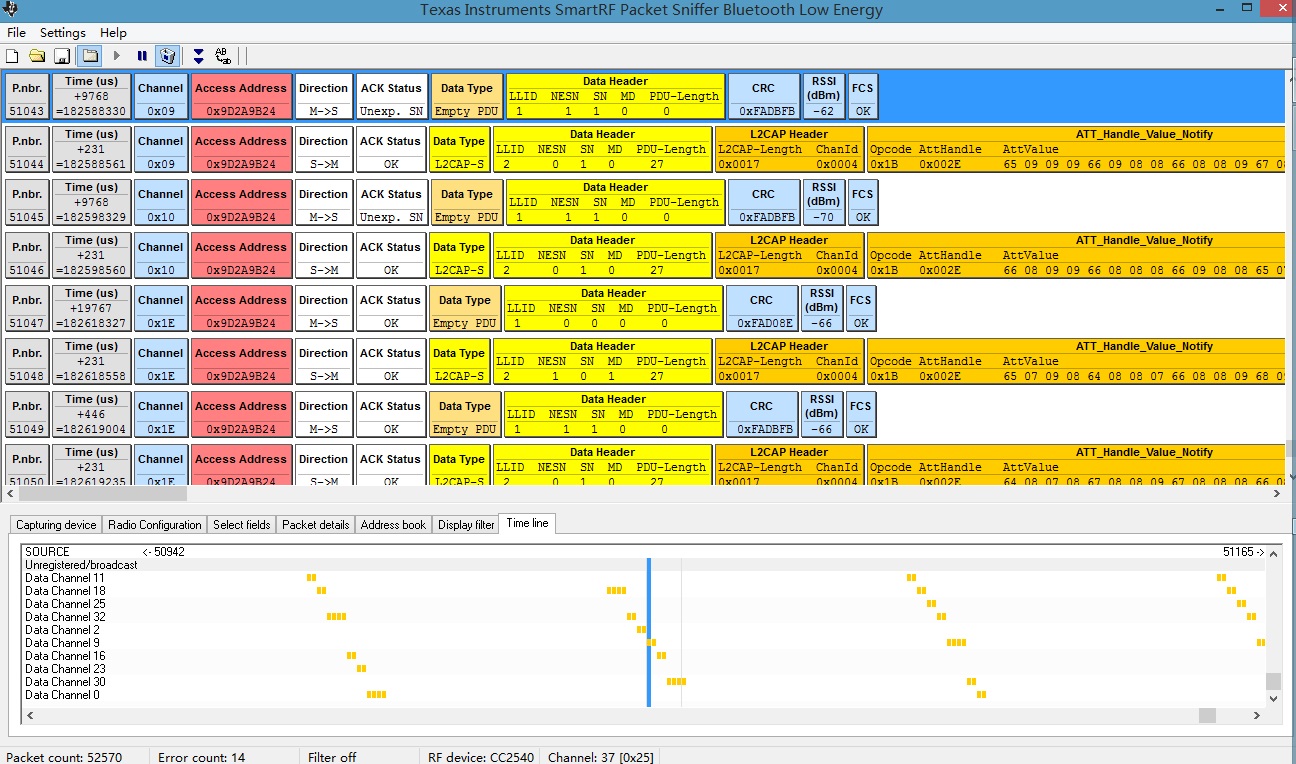Image resolution: width=1296 pixels, height=764 pixels.
Task: Select packet number 51048 cell
Action: point(27,362)
